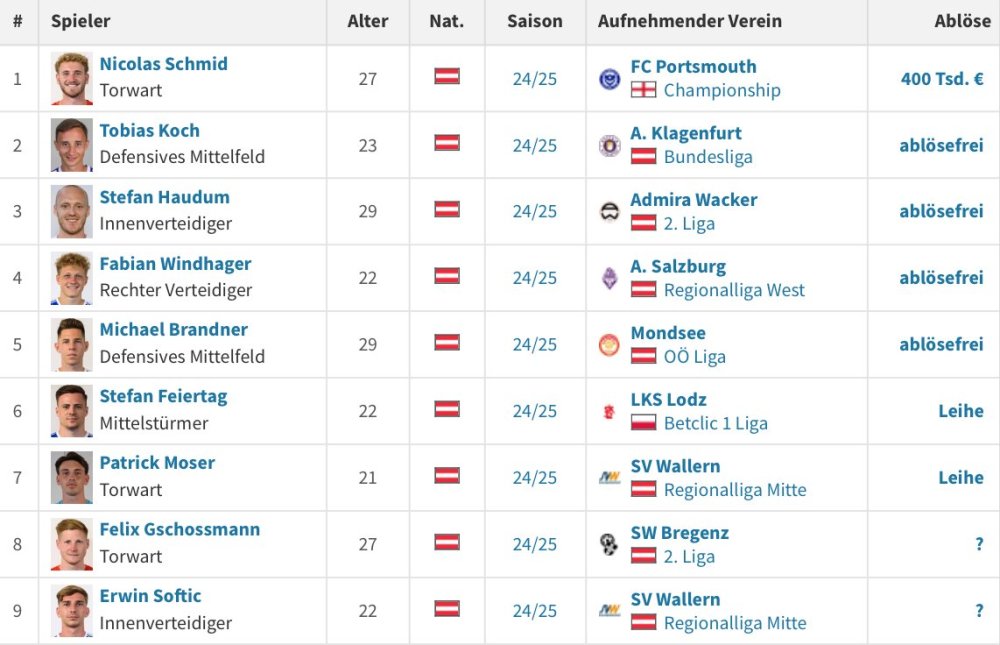Screen dimensions: 1000x645
Task: Click Tobias Koch's player portrait thumbnail
Action: (71, 145)
